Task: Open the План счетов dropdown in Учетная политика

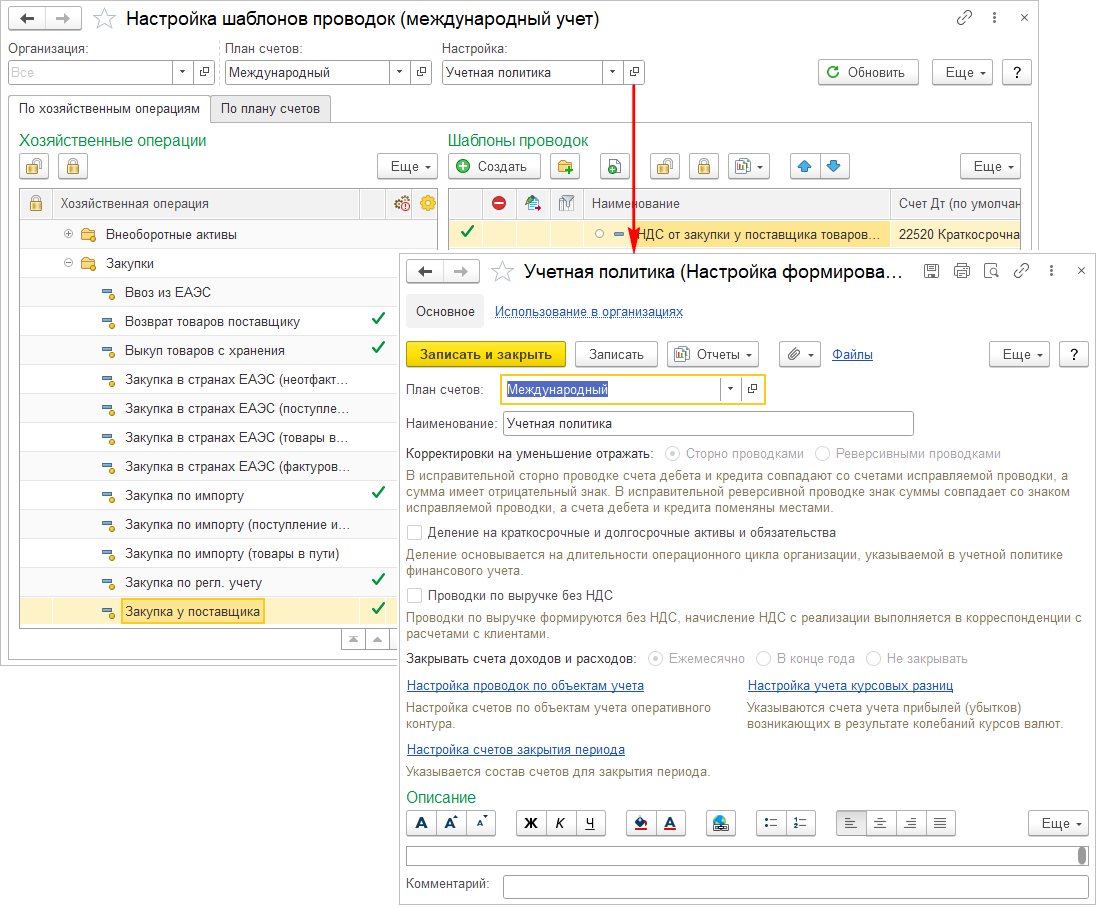Action: pos(730,389)
